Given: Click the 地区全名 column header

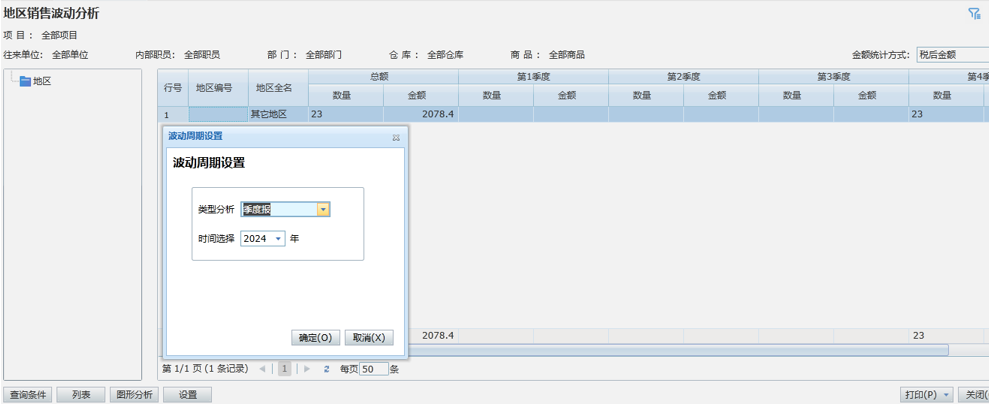Looking at the screenshot, I should tap(274, 88).
